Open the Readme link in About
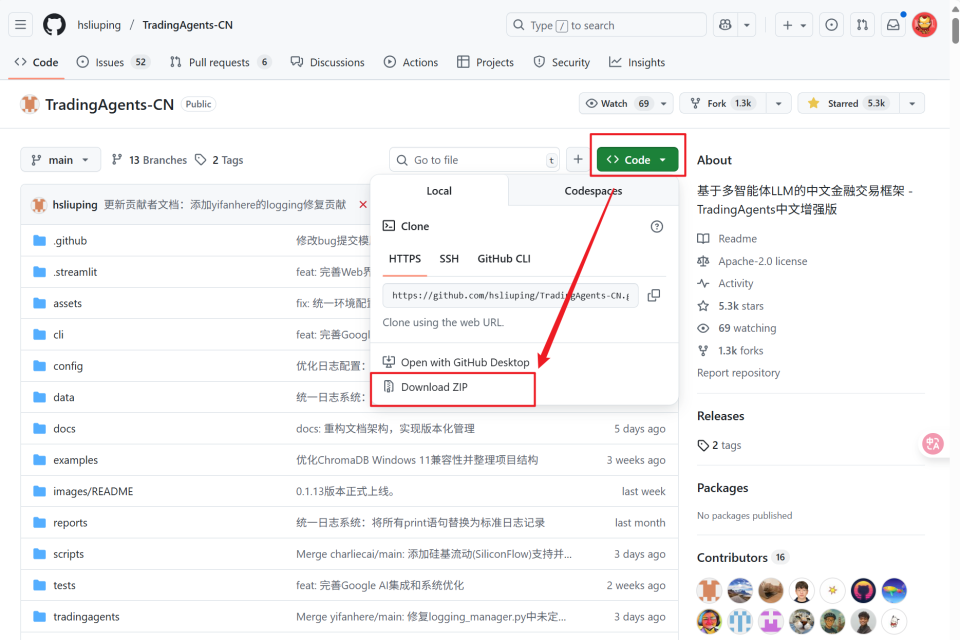This screenshot has height=640, width=960. [727, 239]
